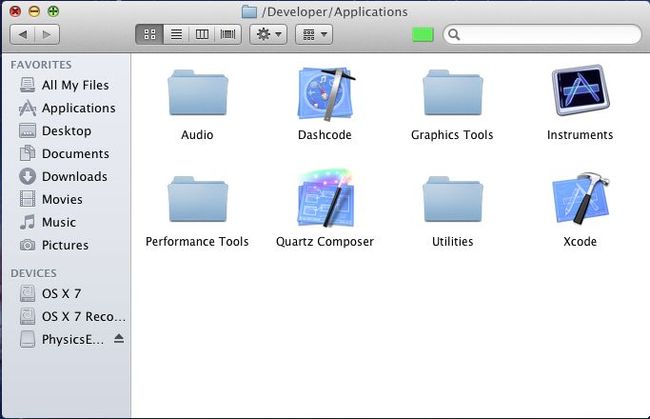The image size is (650, 419).
Task: Go back with the left arrow button
Action: 22,34
